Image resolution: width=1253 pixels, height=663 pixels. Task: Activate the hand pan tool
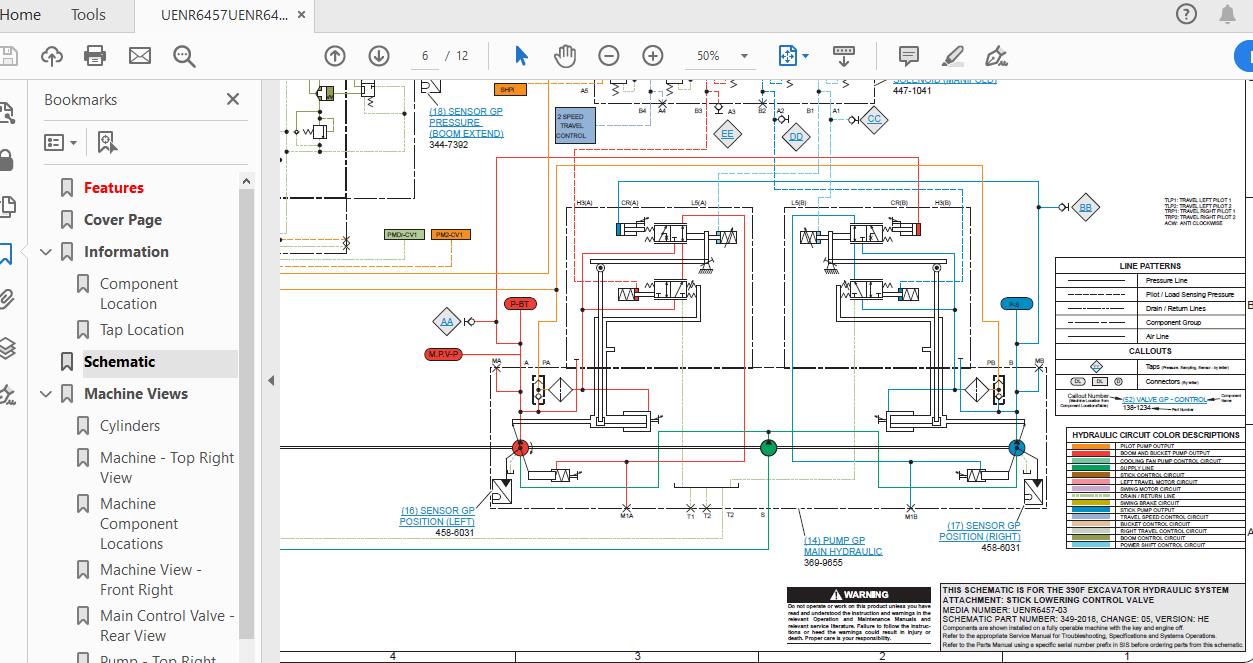coord(565,56)
